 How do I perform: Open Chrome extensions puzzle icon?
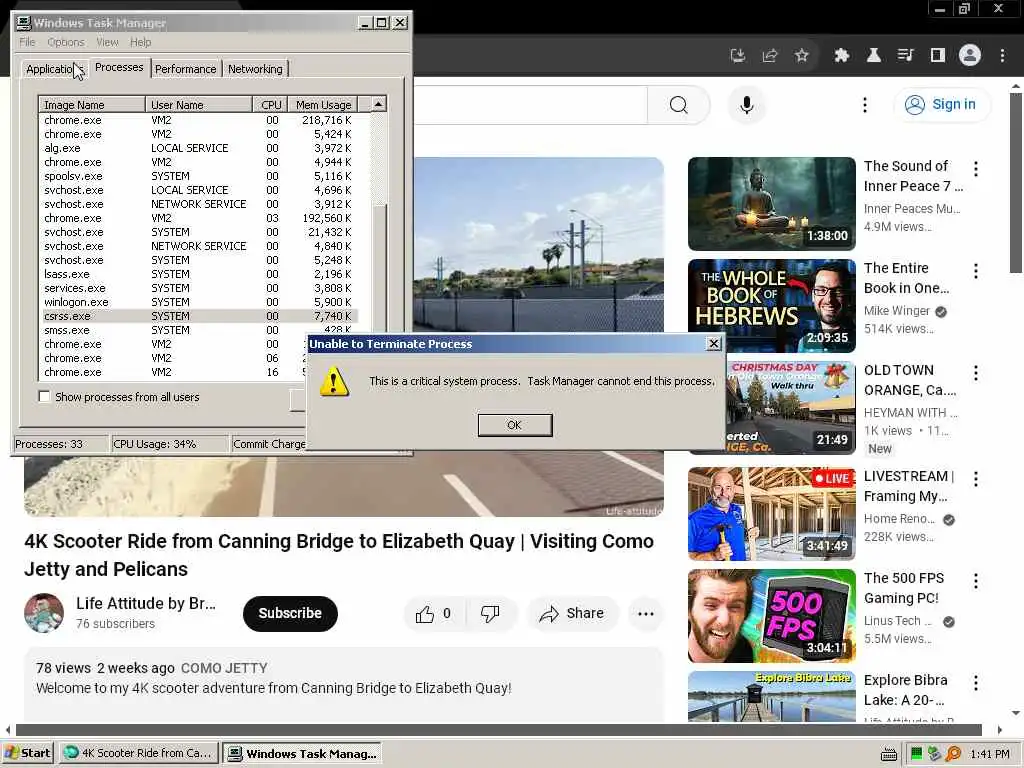842,56
